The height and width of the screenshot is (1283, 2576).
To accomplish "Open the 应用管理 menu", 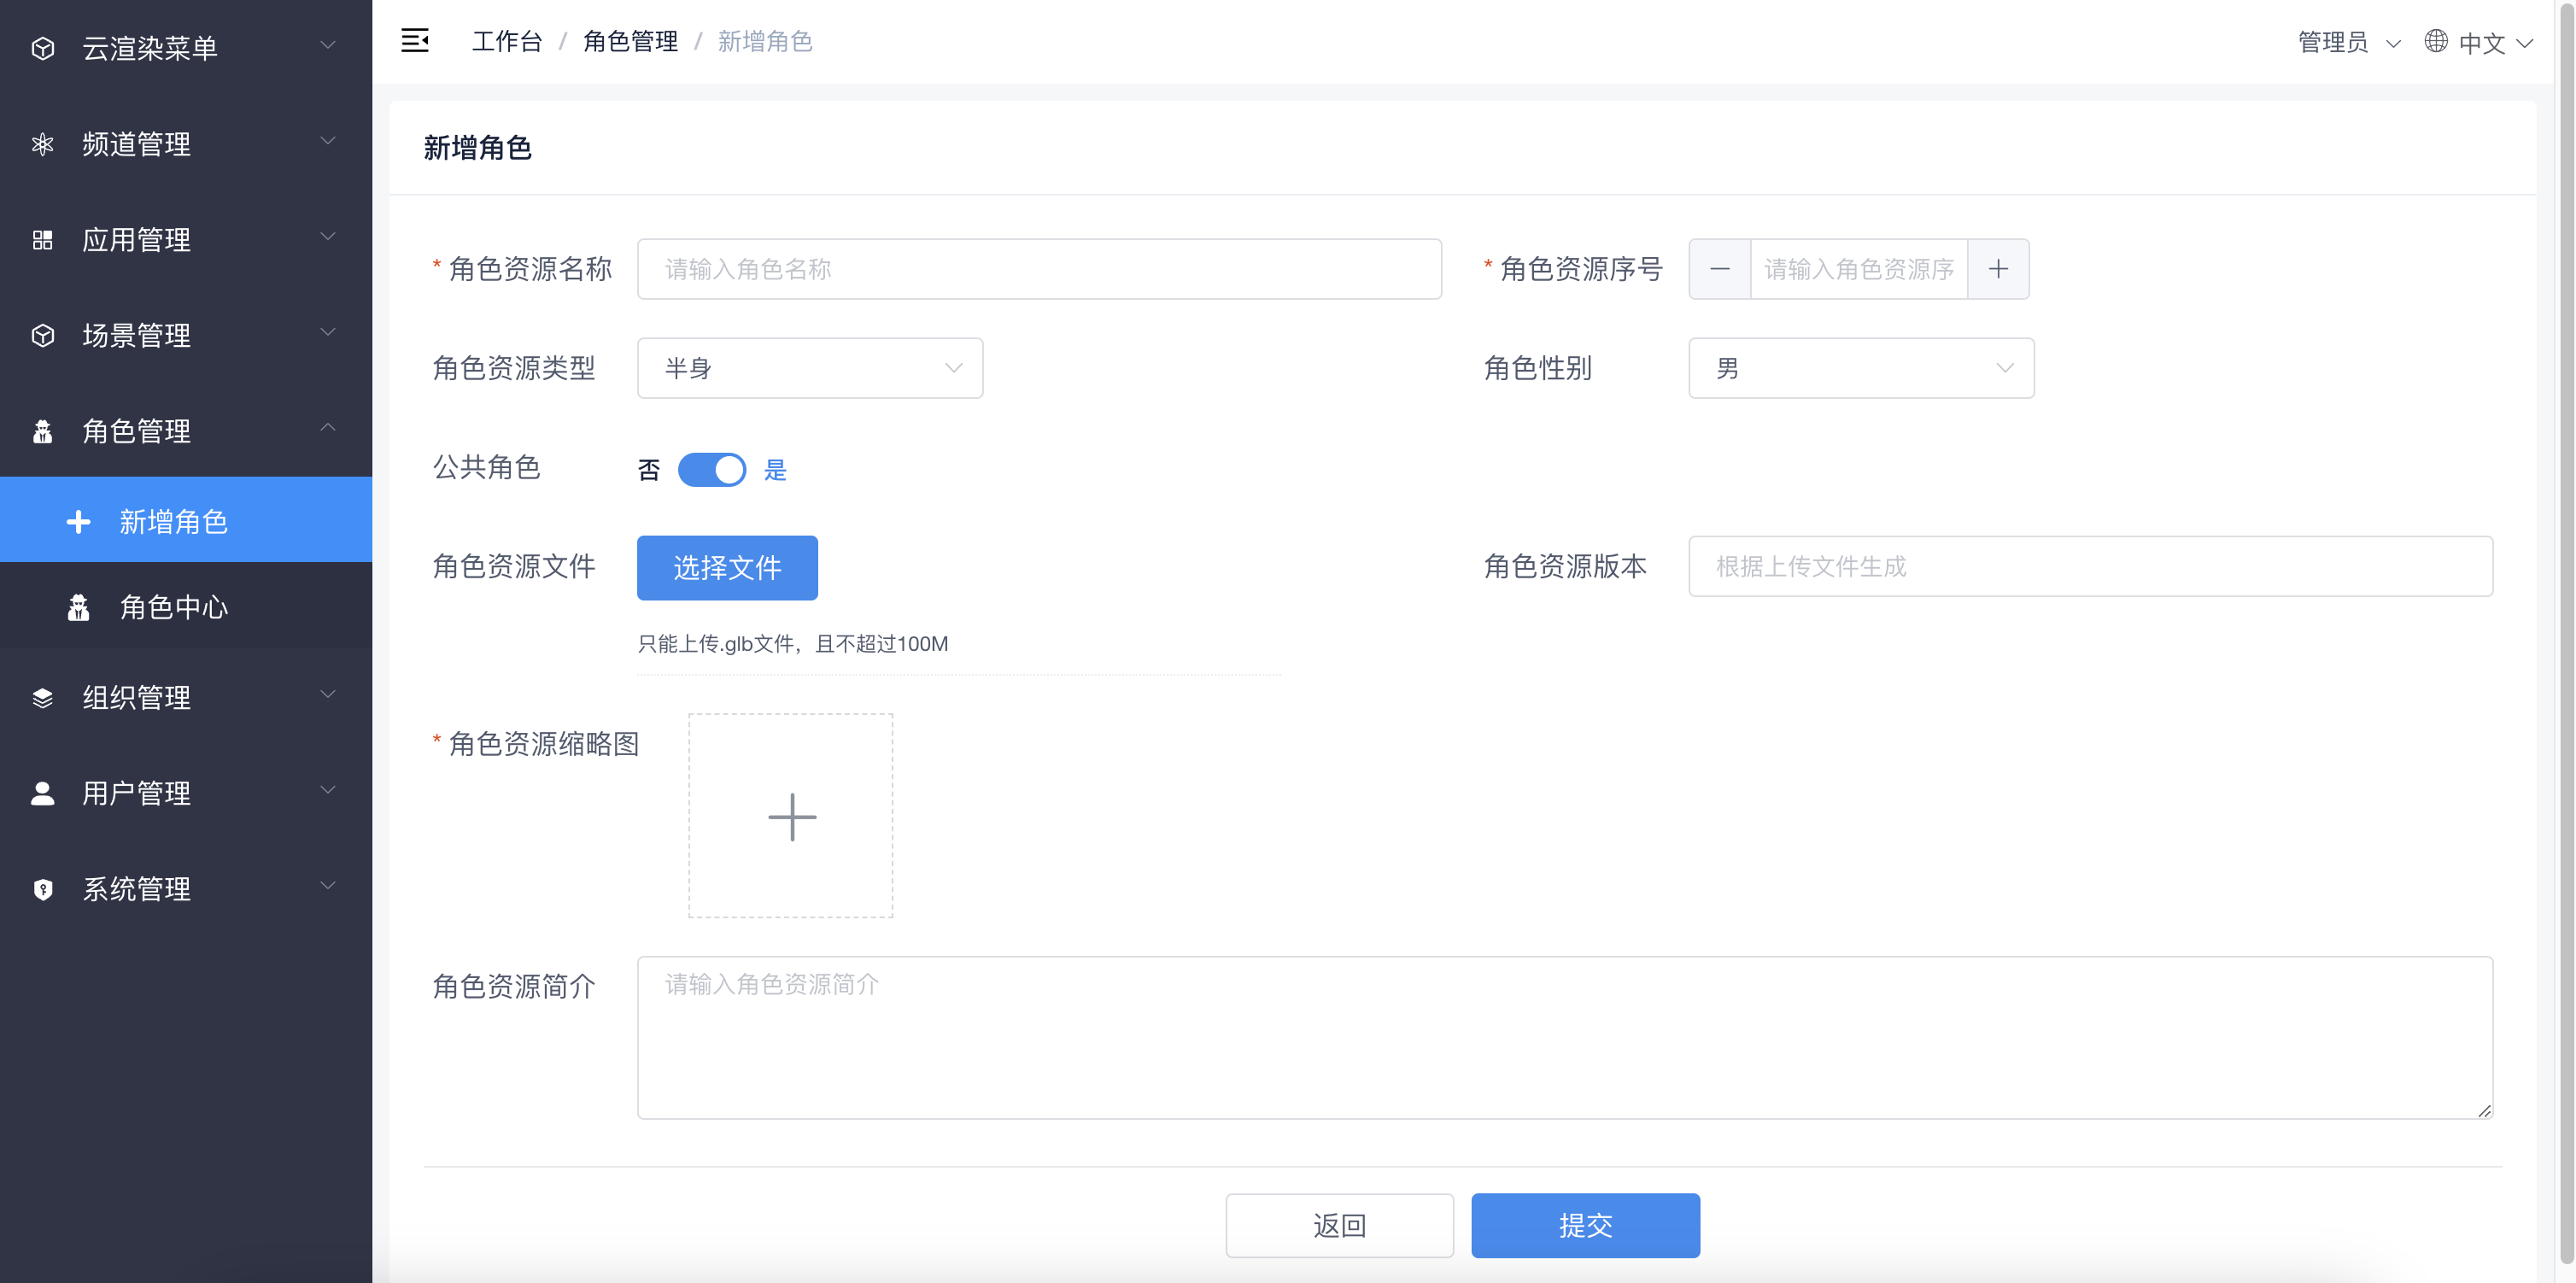I will 186,240.
